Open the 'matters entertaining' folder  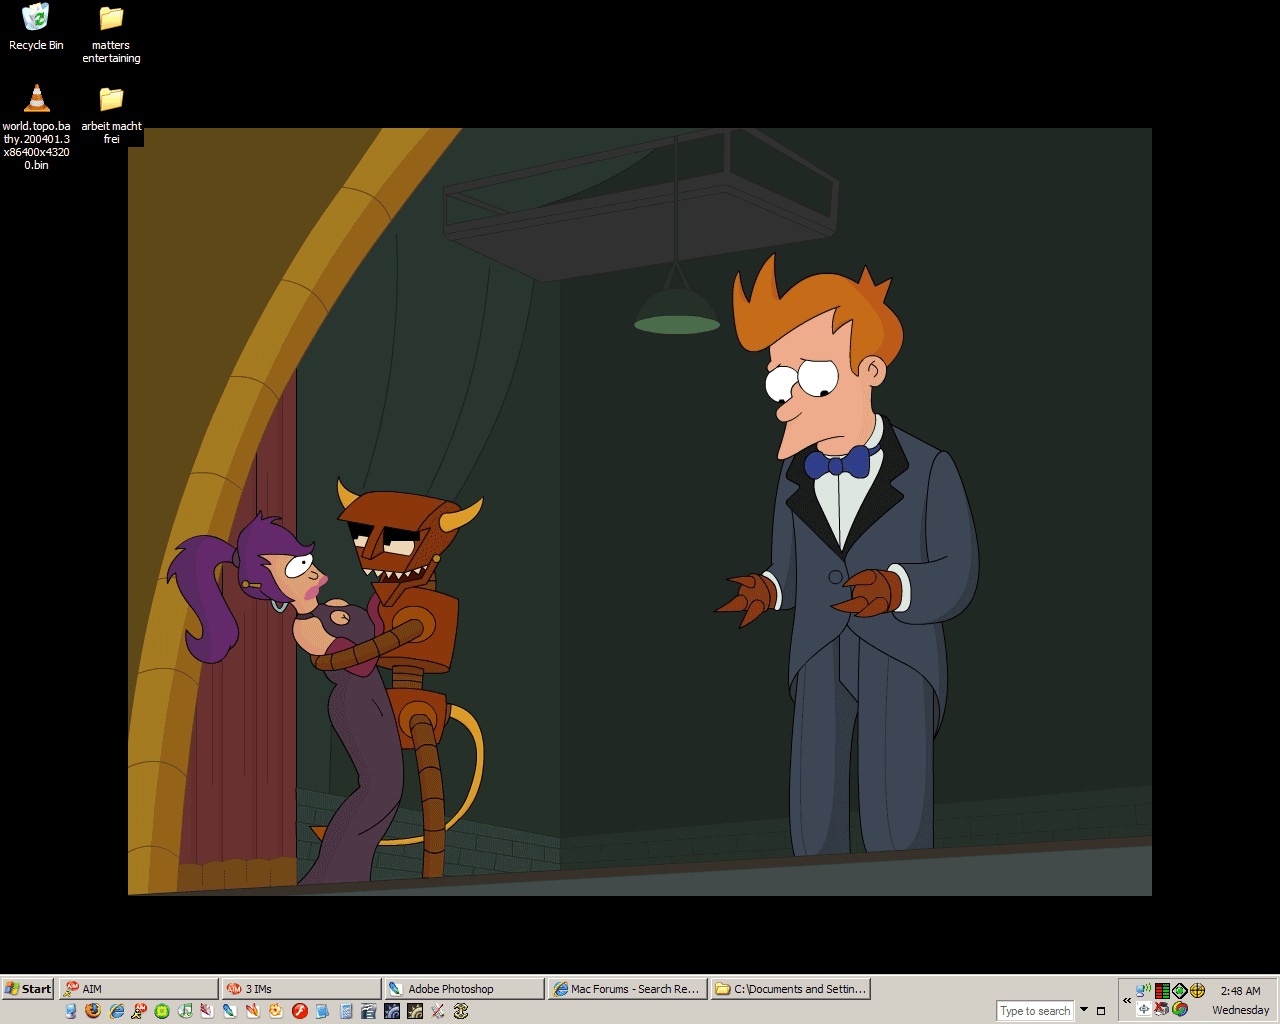click(x=111, y=34)
